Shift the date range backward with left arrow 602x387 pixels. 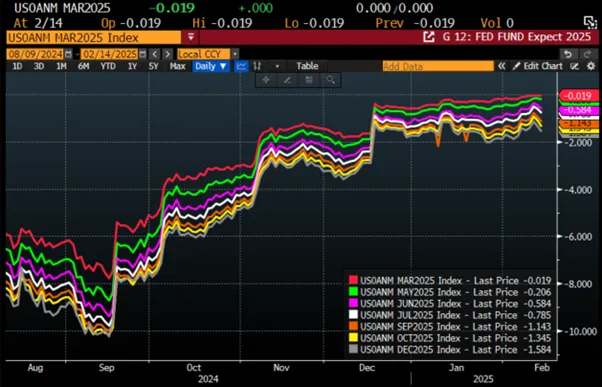coord(155,54)
